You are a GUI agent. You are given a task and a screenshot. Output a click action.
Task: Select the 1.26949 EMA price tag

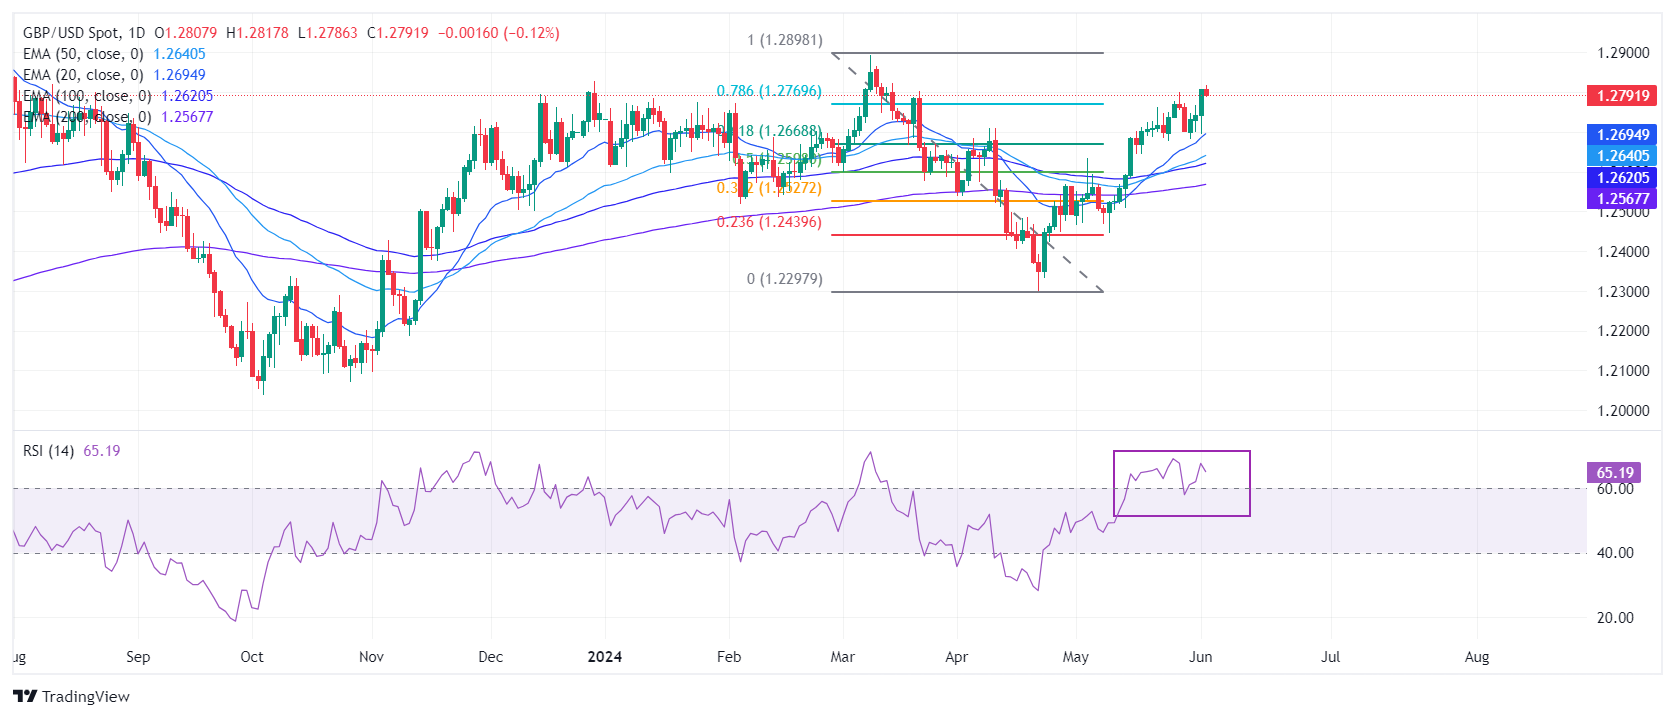coord(1622,134)
